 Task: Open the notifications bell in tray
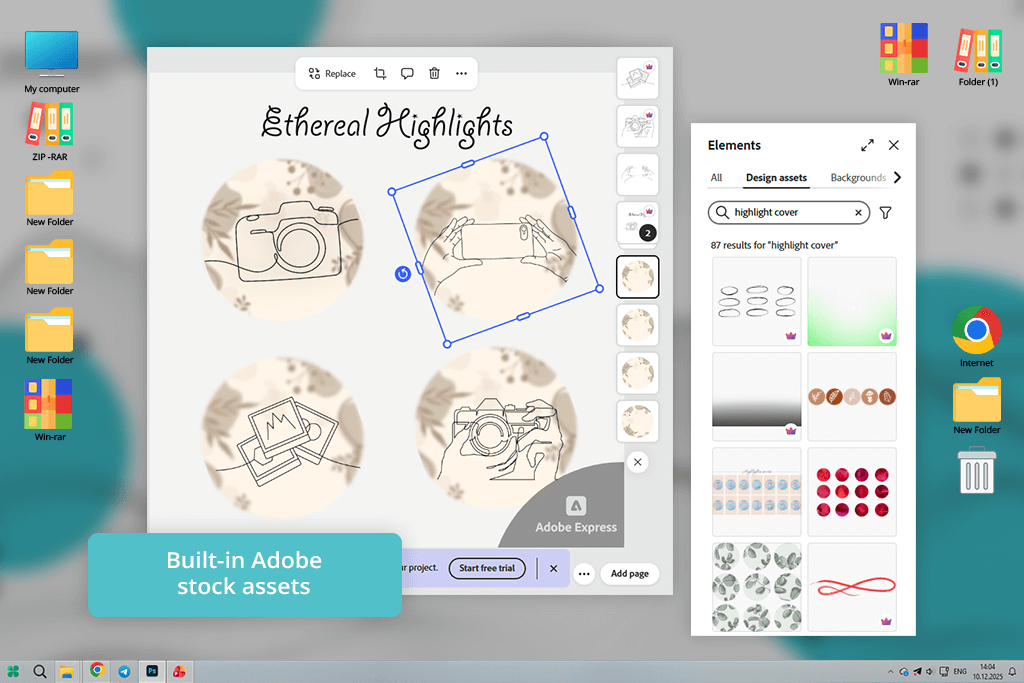click(1012, 671)
